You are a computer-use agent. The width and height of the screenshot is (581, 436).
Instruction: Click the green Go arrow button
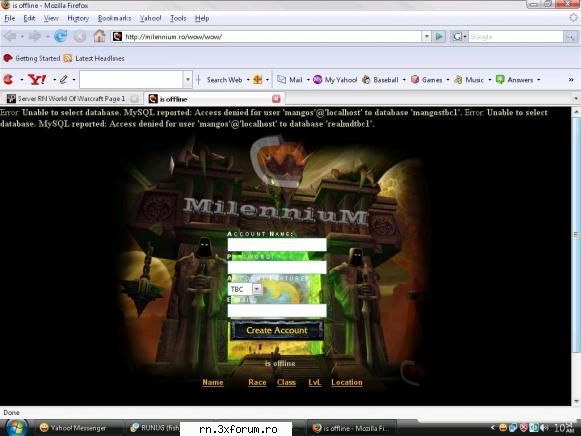(x=439, y=36)
